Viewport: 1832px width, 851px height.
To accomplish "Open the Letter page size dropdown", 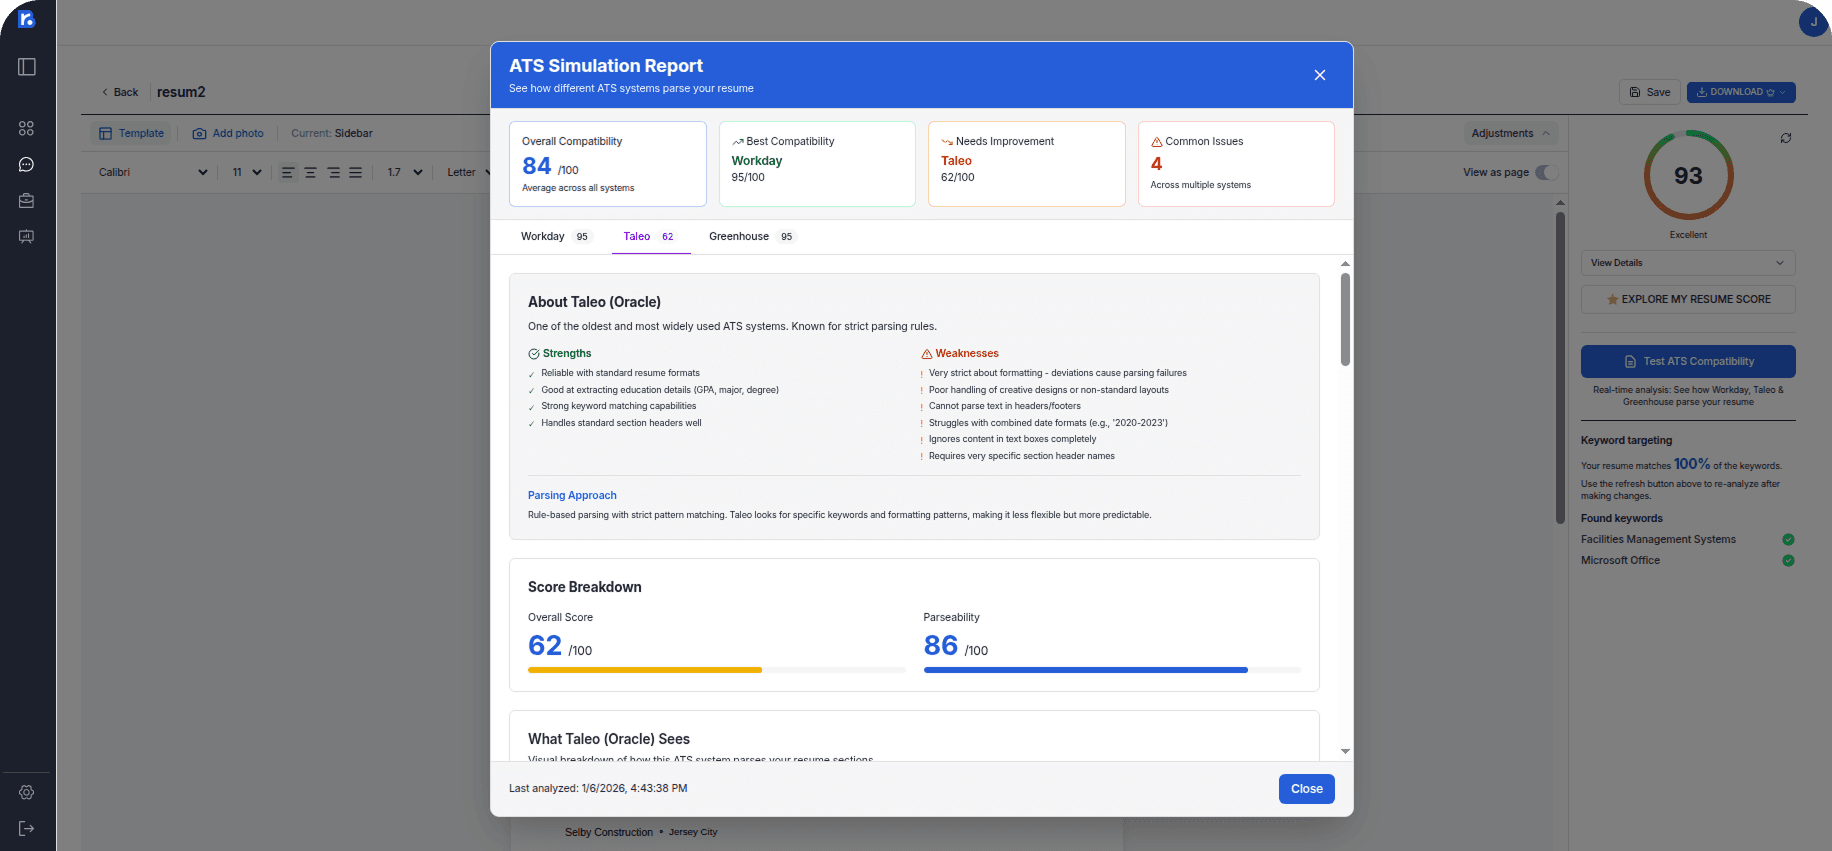I will 468,172.
